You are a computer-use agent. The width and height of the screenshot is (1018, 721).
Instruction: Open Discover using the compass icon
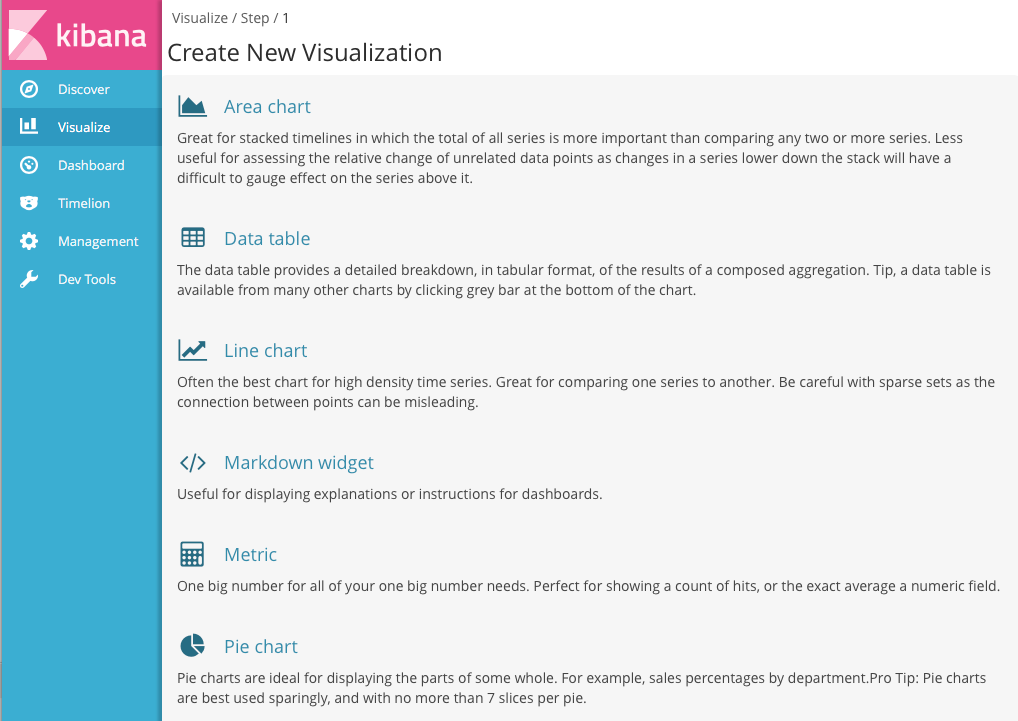[29, 89]
